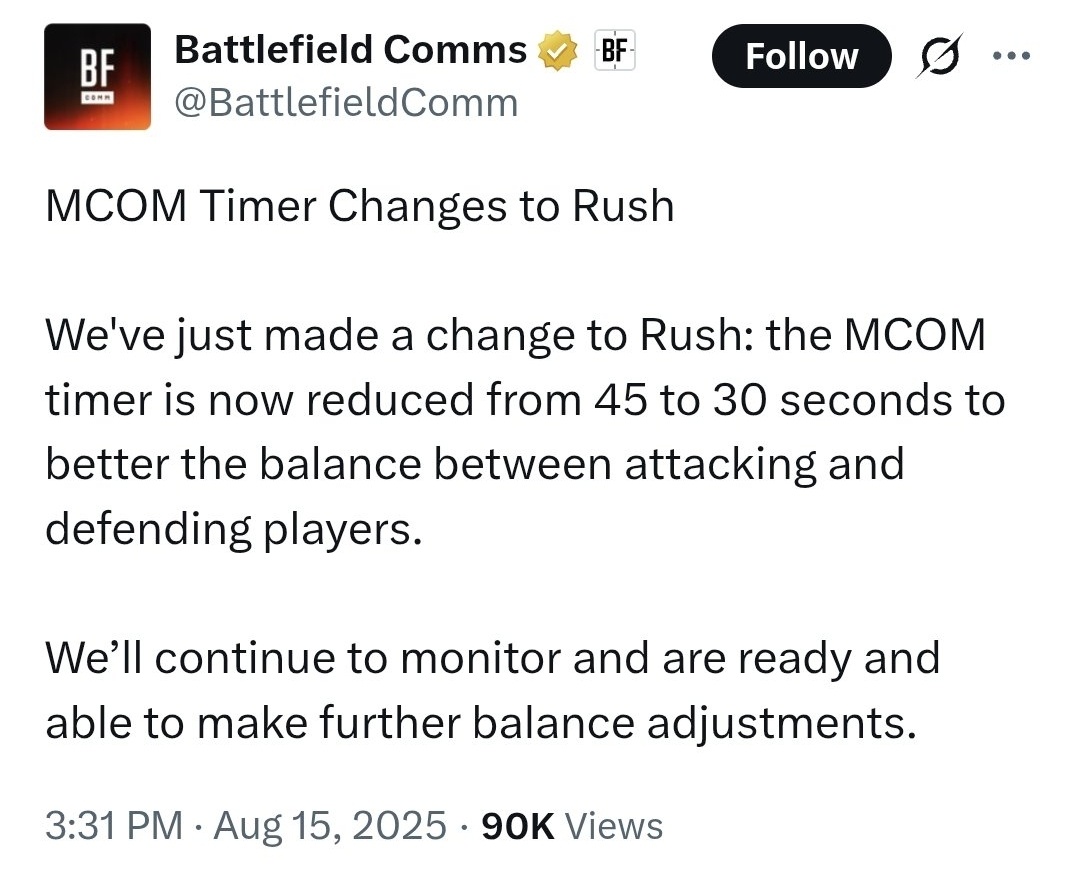Click the word Views beside 90K
1080x883 pixels.
click(x=614, y=826)
